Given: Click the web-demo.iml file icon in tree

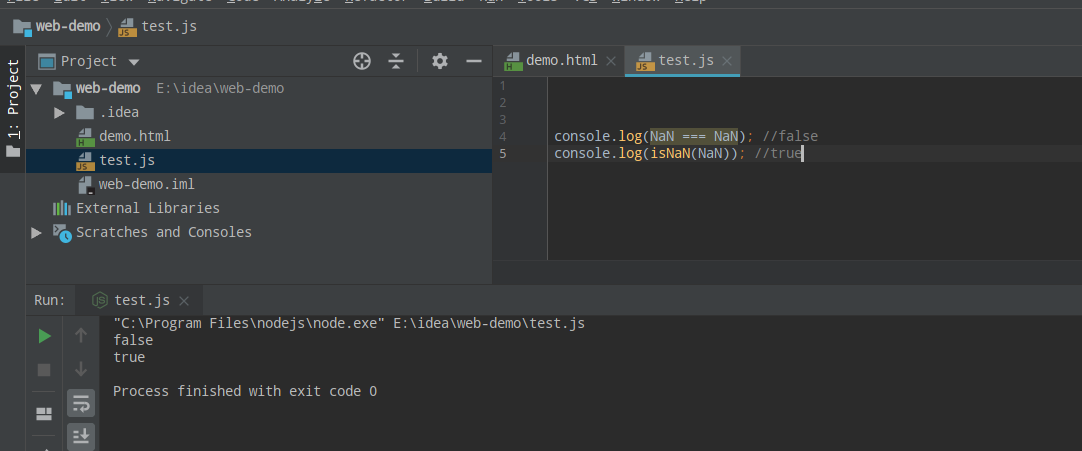Looking at the screenshot, I should 86,185.
